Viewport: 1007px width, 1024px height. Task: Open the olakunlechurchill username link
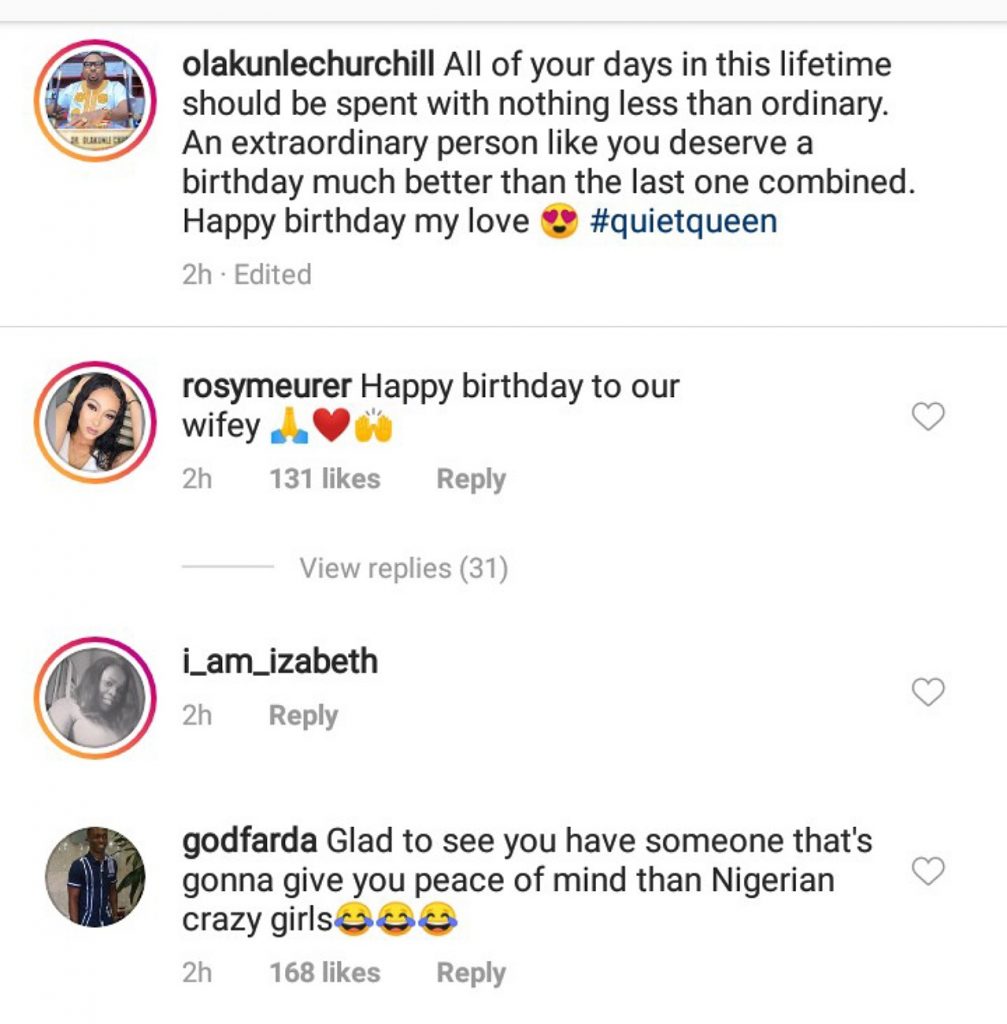click(308, 65)
